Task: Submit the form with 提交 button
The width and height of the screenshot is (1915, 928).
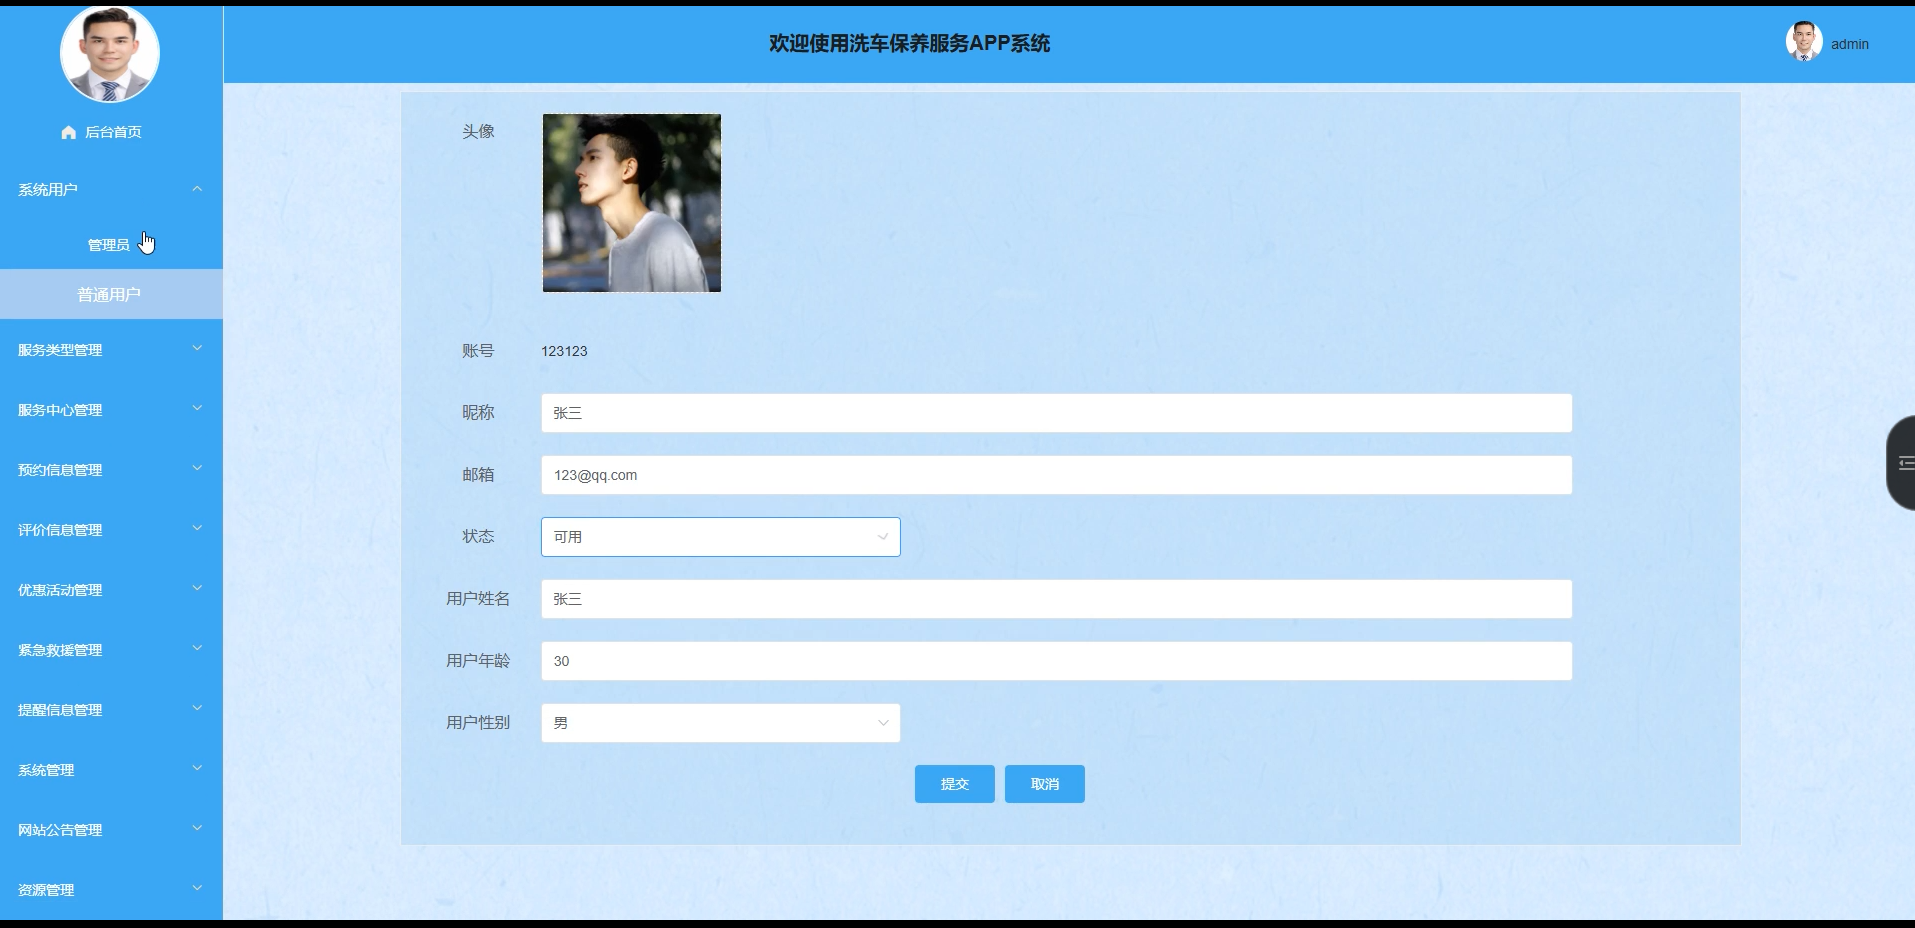Action: [x=955, y=784]
